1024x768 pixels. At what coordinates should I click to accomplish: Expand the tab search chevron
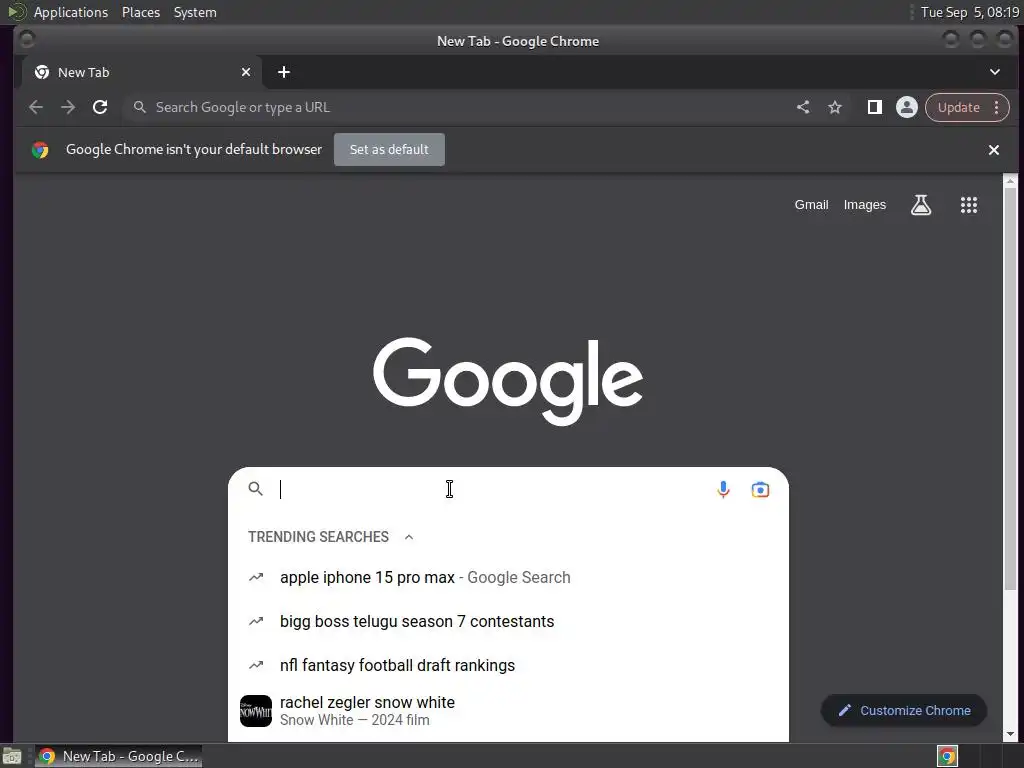(995, 72)
